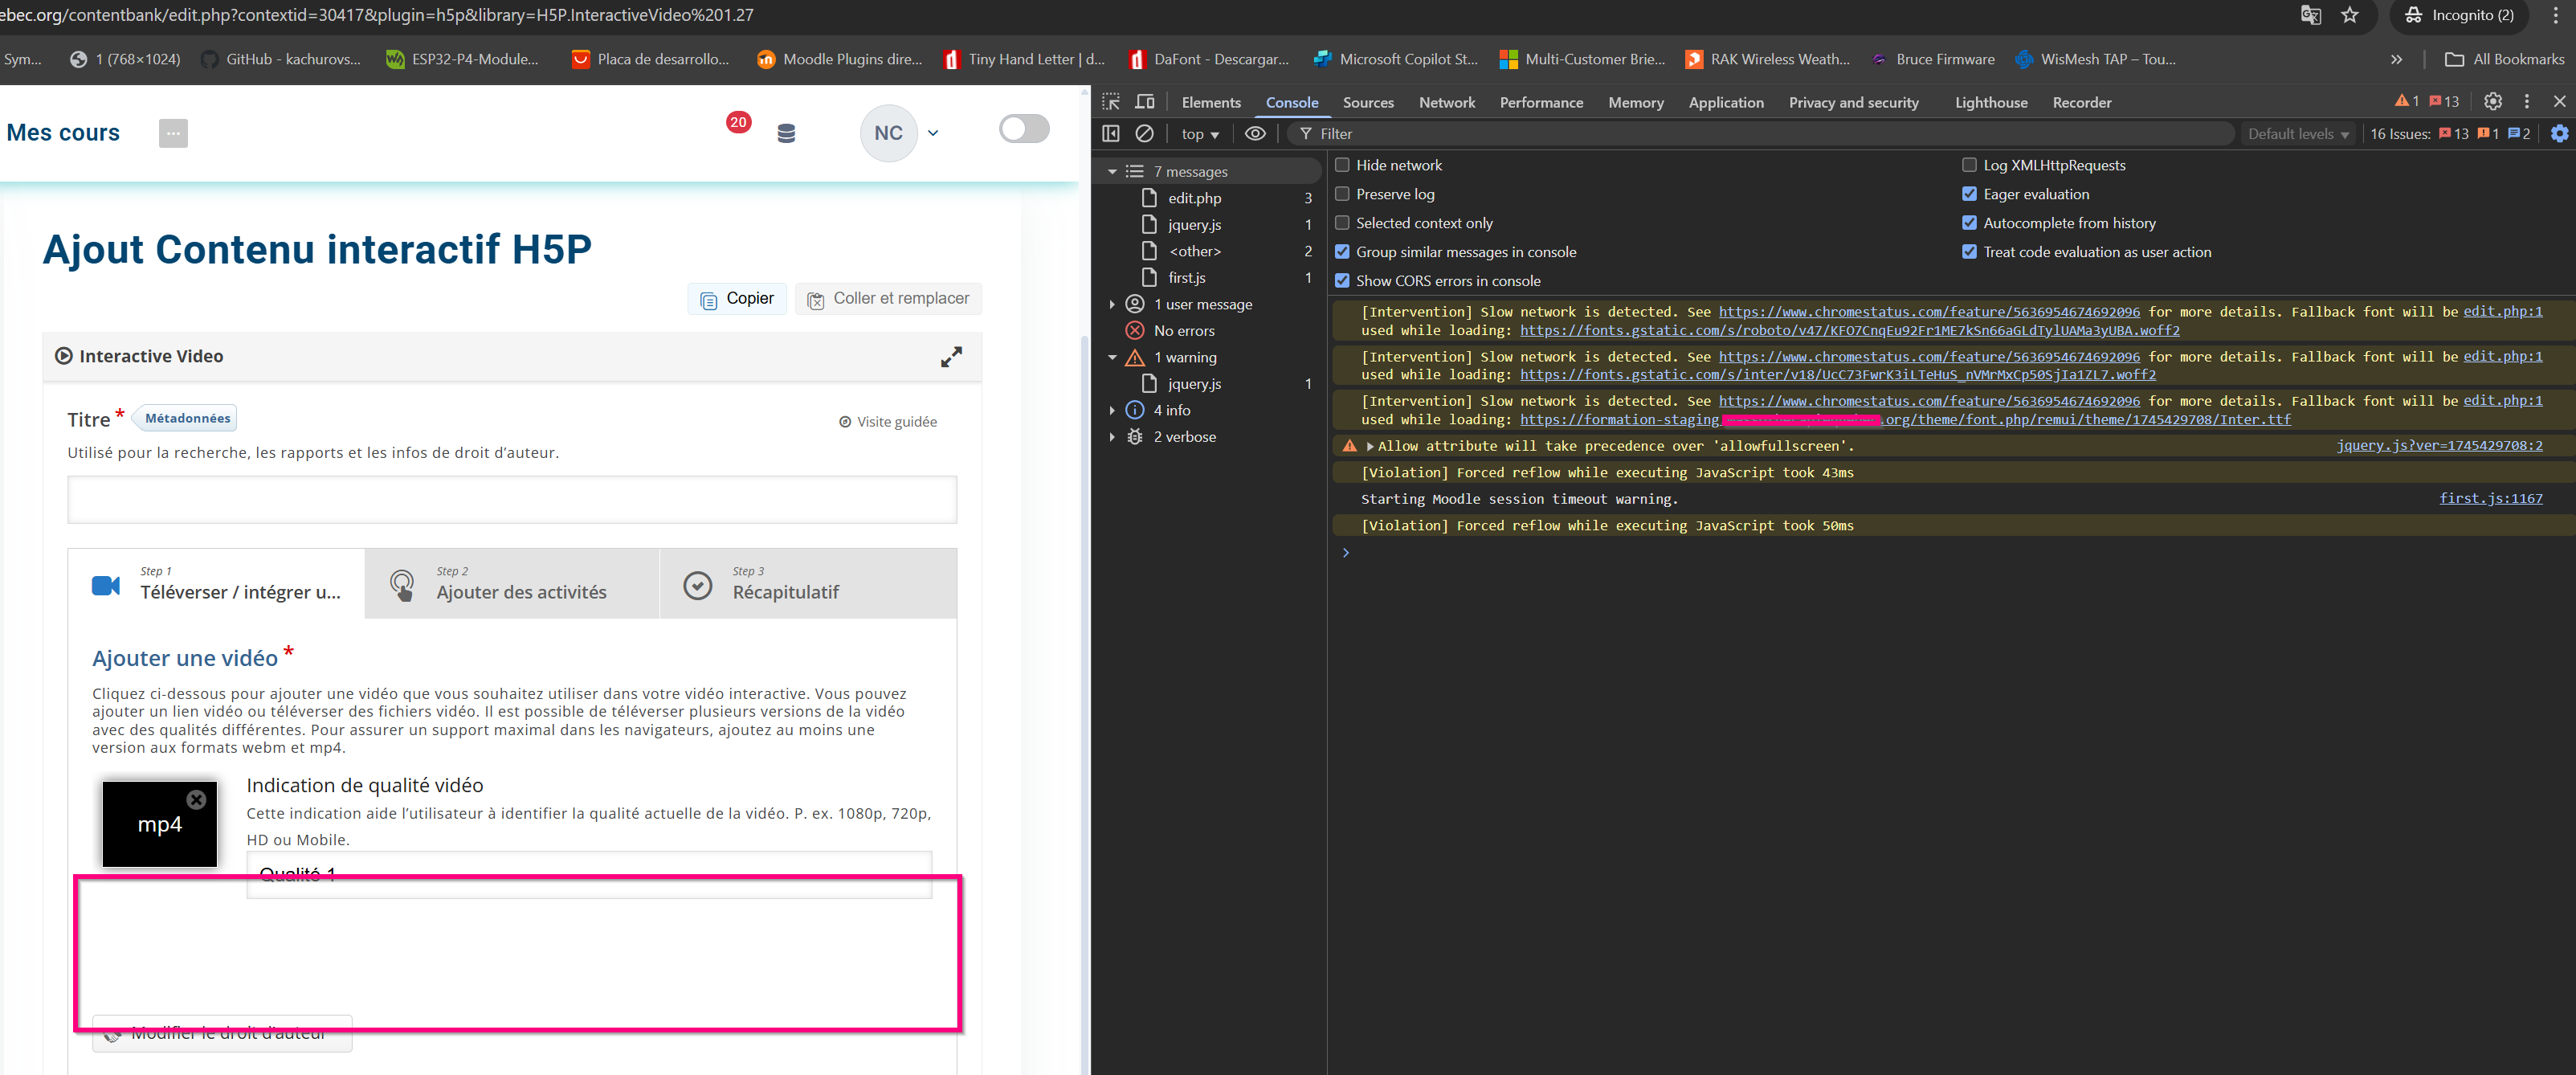Disable Show CORS errors in console
The image size is (2576, 1075).
tap(1342, 281)
